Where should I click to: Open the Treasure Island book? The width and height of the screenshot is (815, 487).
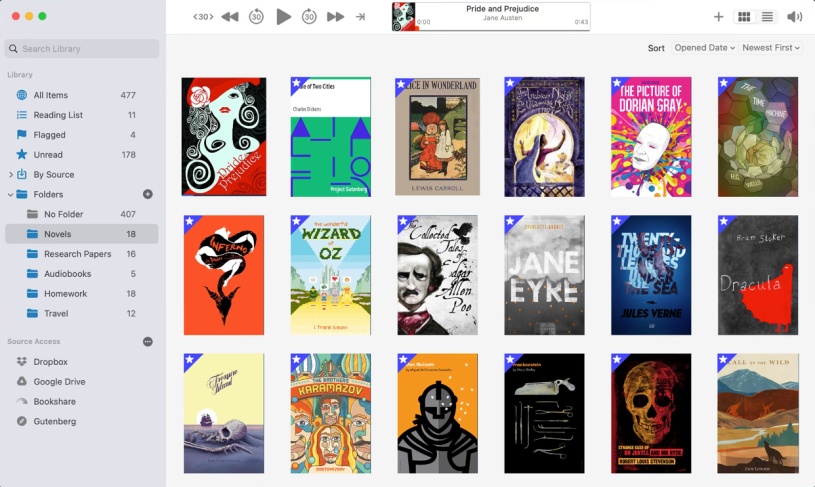click(224, 414)
